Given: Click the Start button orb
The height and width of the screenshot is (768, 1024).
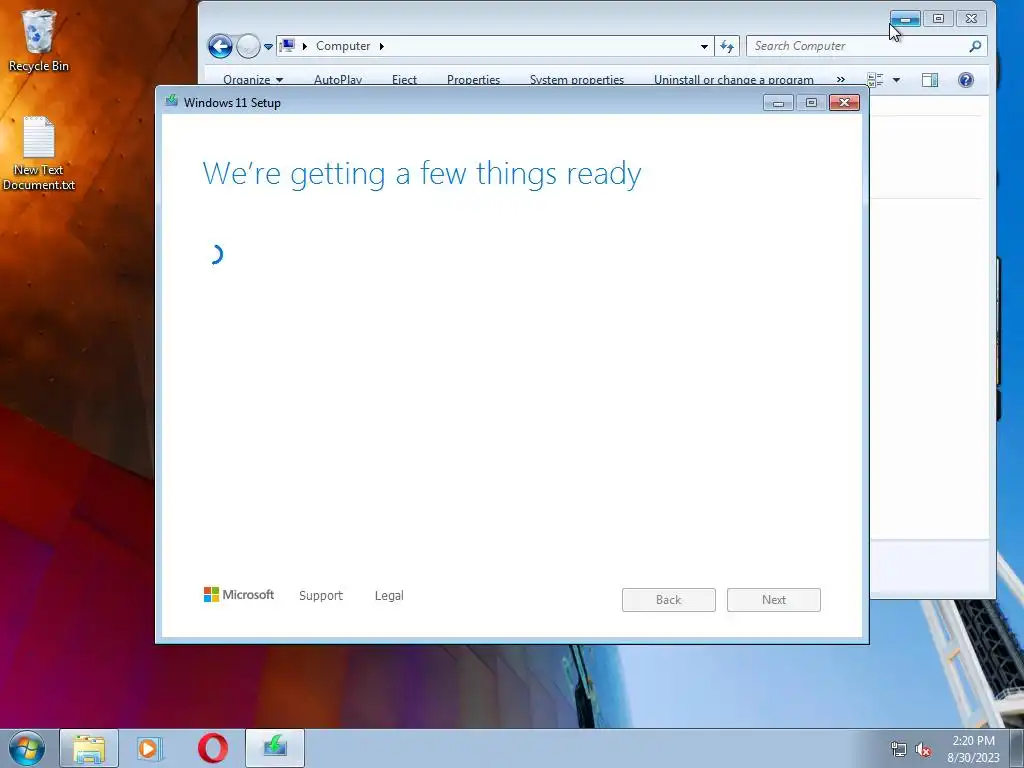Looking at the screenshot, I should (x=27, y=748).
